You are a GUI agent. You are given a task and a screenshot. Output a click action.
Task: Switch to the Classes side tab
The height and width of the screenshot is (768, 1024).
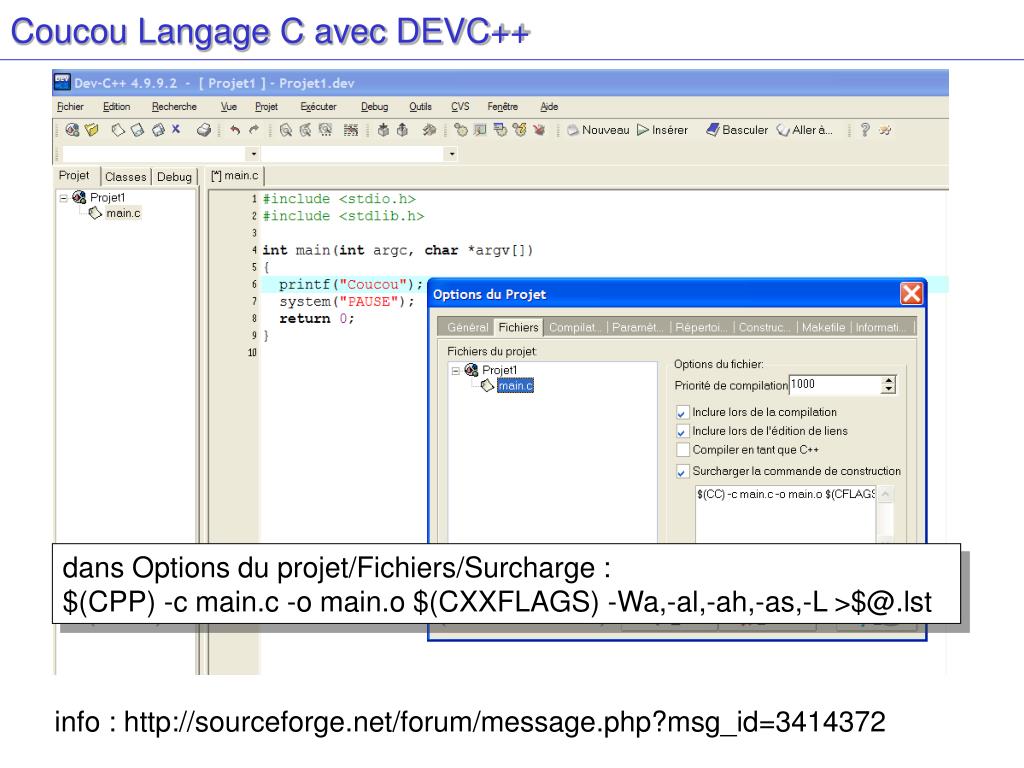125,177
